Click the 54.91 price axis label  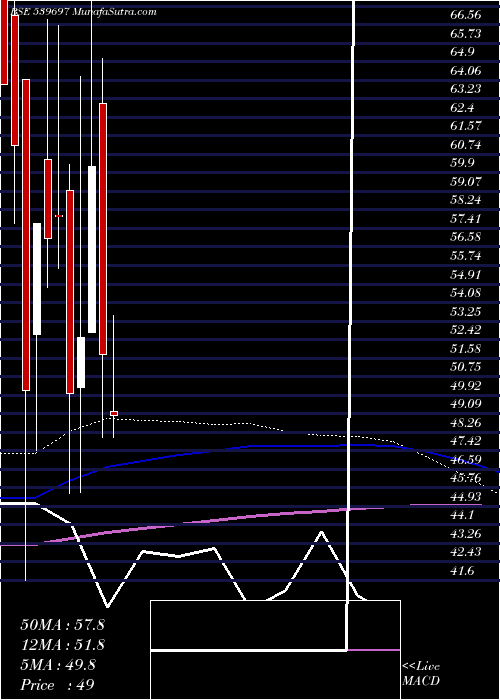(x=466, y=275)
